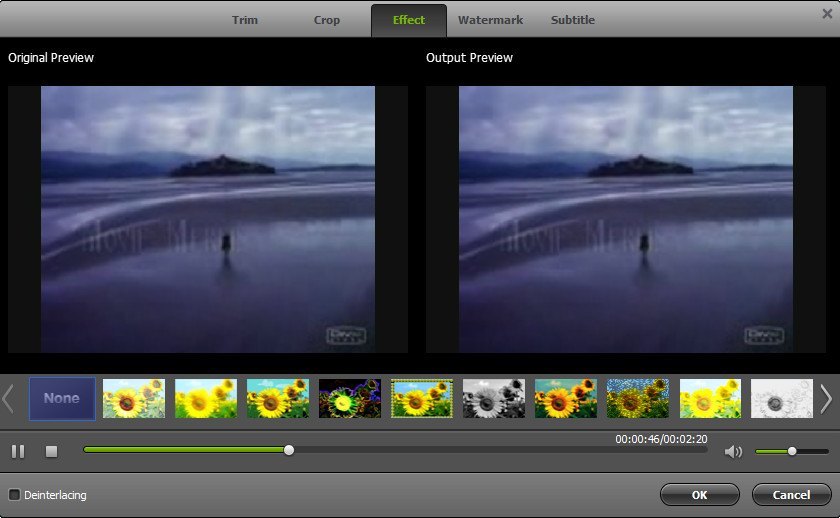
Task: Confirm changes with the OK button
Action: point(700,495)
